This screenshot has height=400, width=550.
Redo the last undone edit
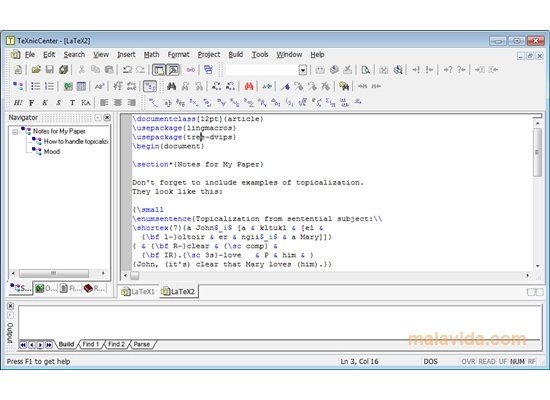pyautogui.click(x=140, y=70)
